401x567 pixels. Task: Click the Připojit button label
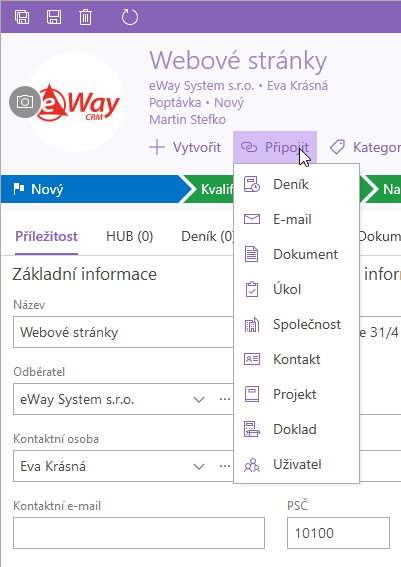(x=287, y=147)
